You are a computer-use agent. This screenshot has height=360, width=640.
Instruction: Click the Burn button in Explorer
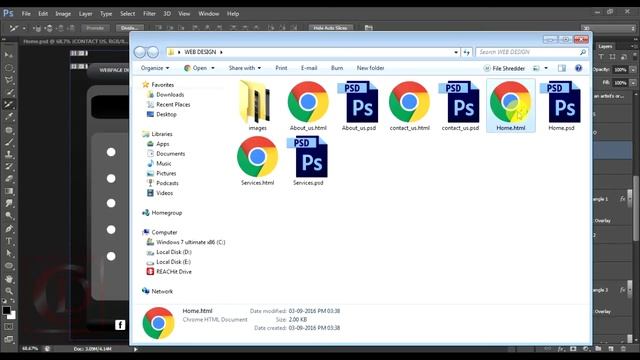(337, 68)
